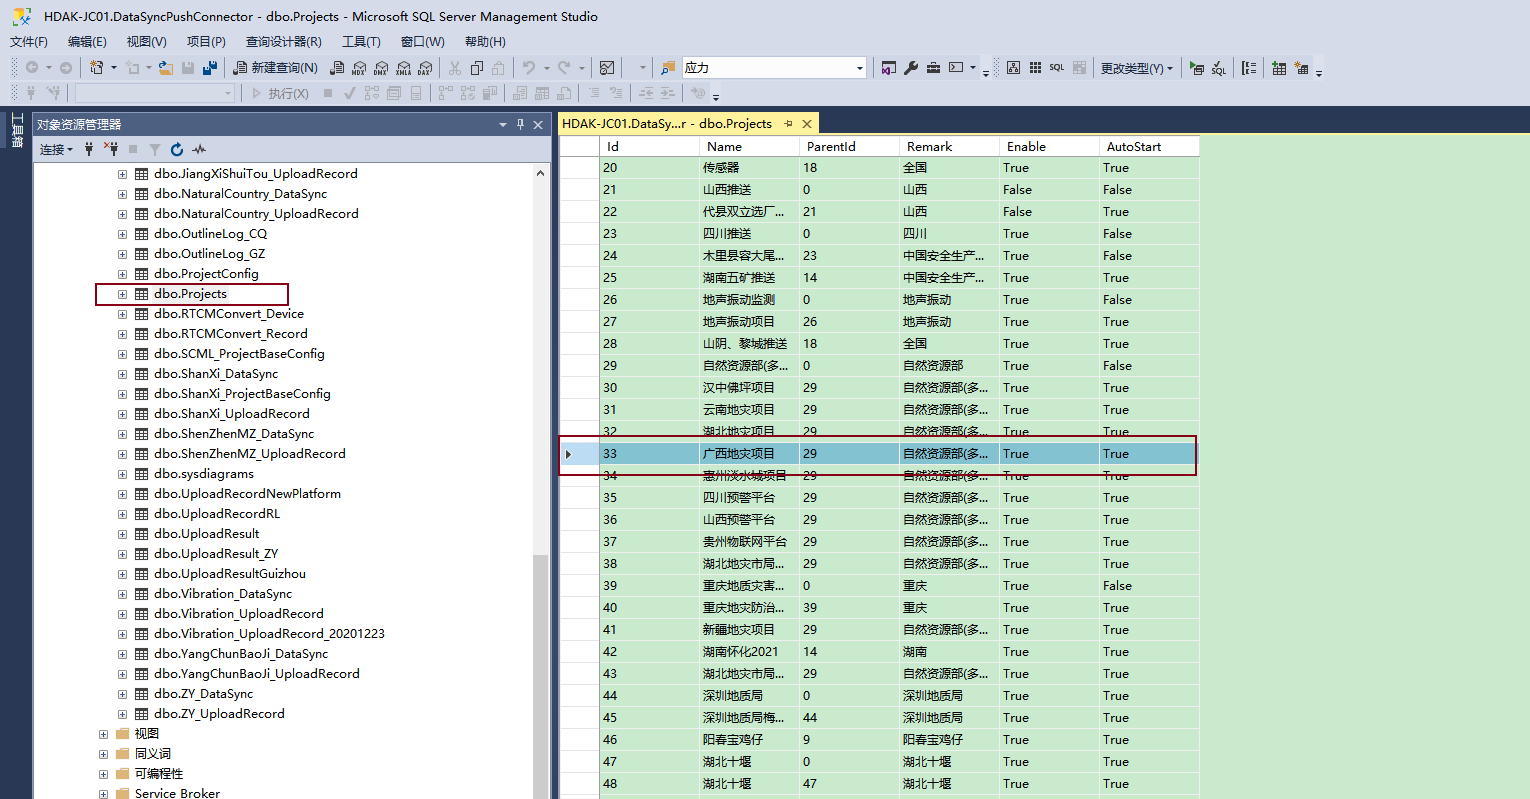Click the Open File folder icon

tap(166, 68)
